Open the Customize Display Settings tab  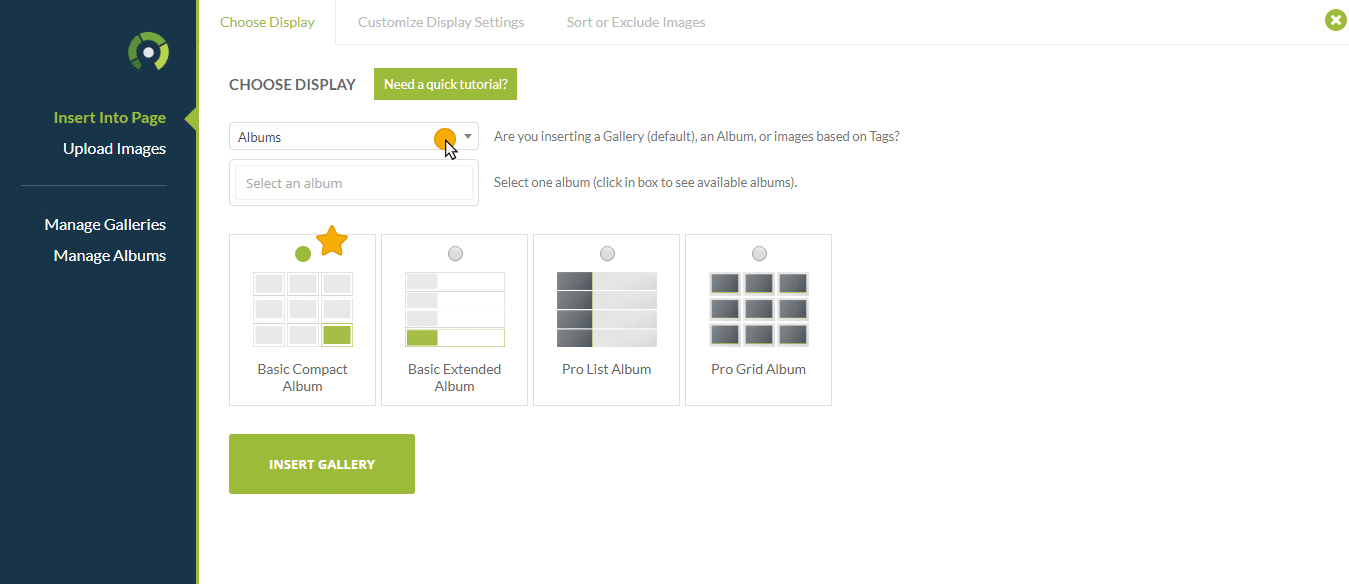(x=441, y=22)
